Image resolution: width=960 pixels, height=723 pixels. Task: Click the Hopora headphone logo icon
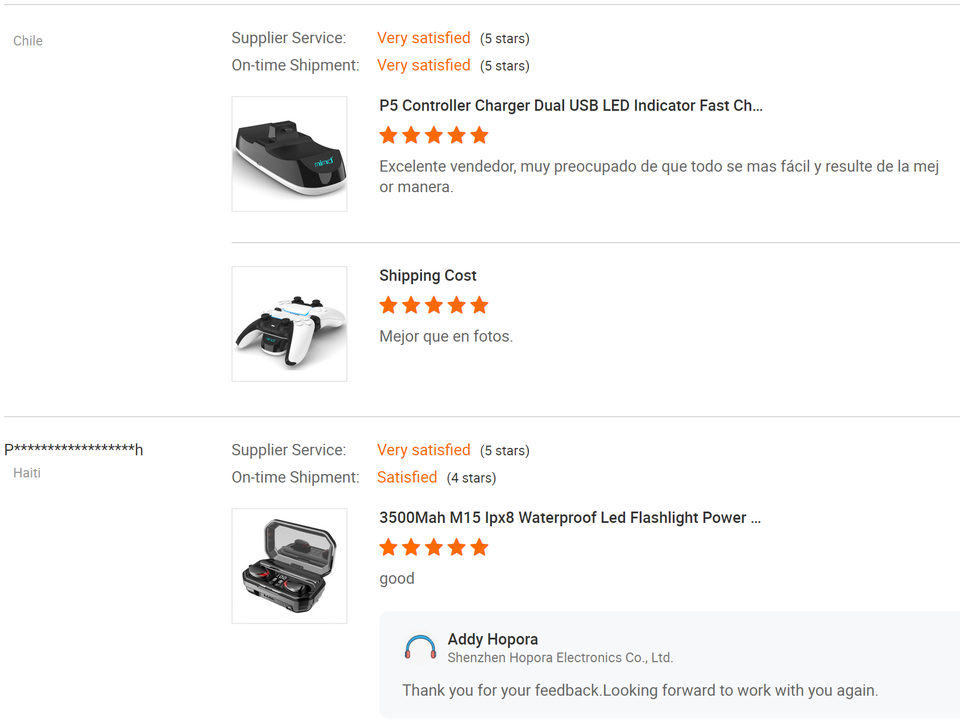(420, 648)
